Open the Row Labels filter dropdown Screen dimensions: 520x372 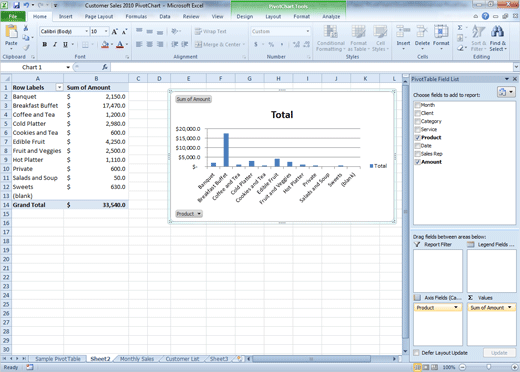click(x=59, y=87)
